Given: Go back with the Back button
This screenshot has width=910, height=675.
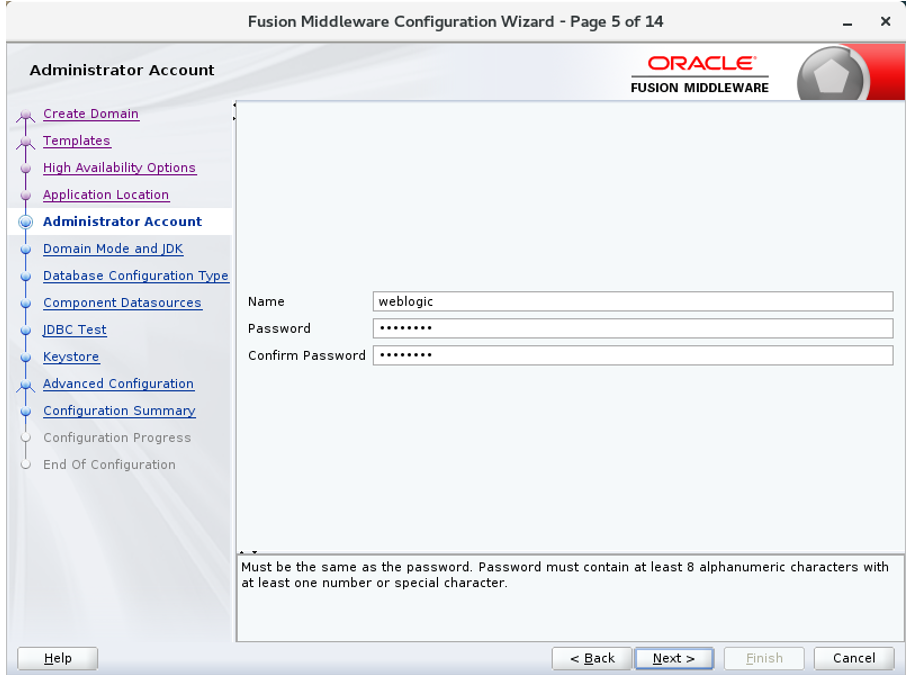Looking at the screenshot, I should click(591, 658).
